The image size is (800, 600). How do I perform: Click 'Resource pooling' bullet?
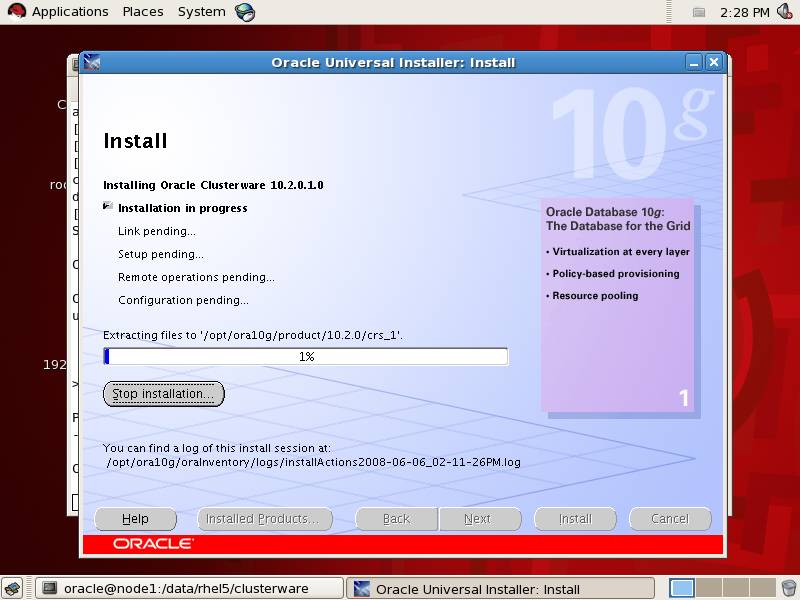tap(595, 295)
